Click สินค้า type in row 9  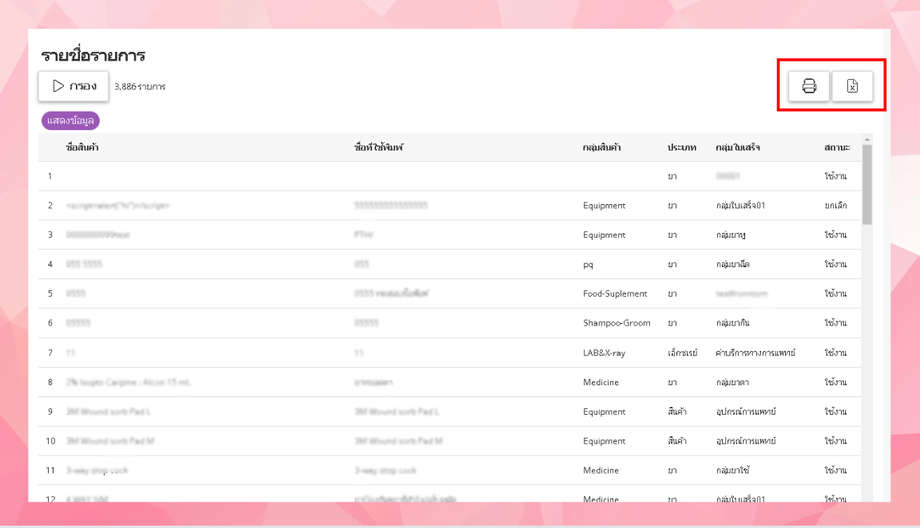(x=677, y=411)
